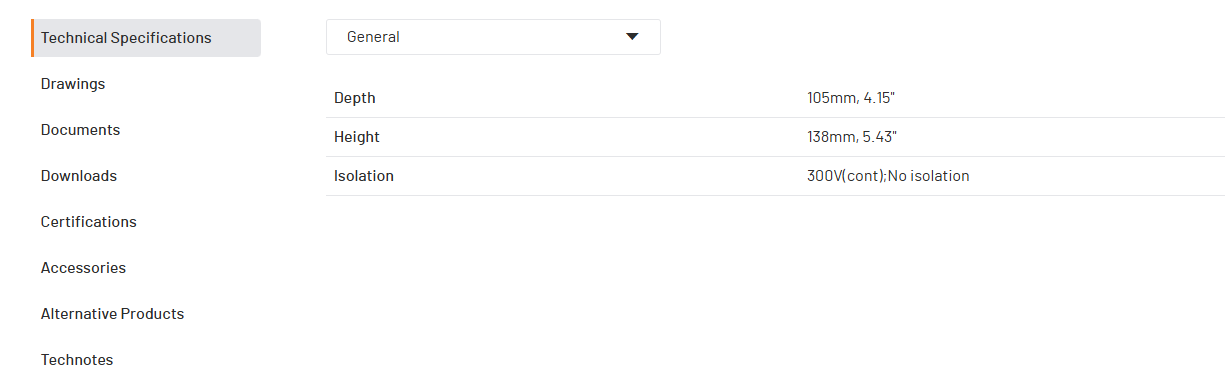The height and width of the screenshot is (388, 1225).
Task: Show Alternative Products
Action: [112, 314]
